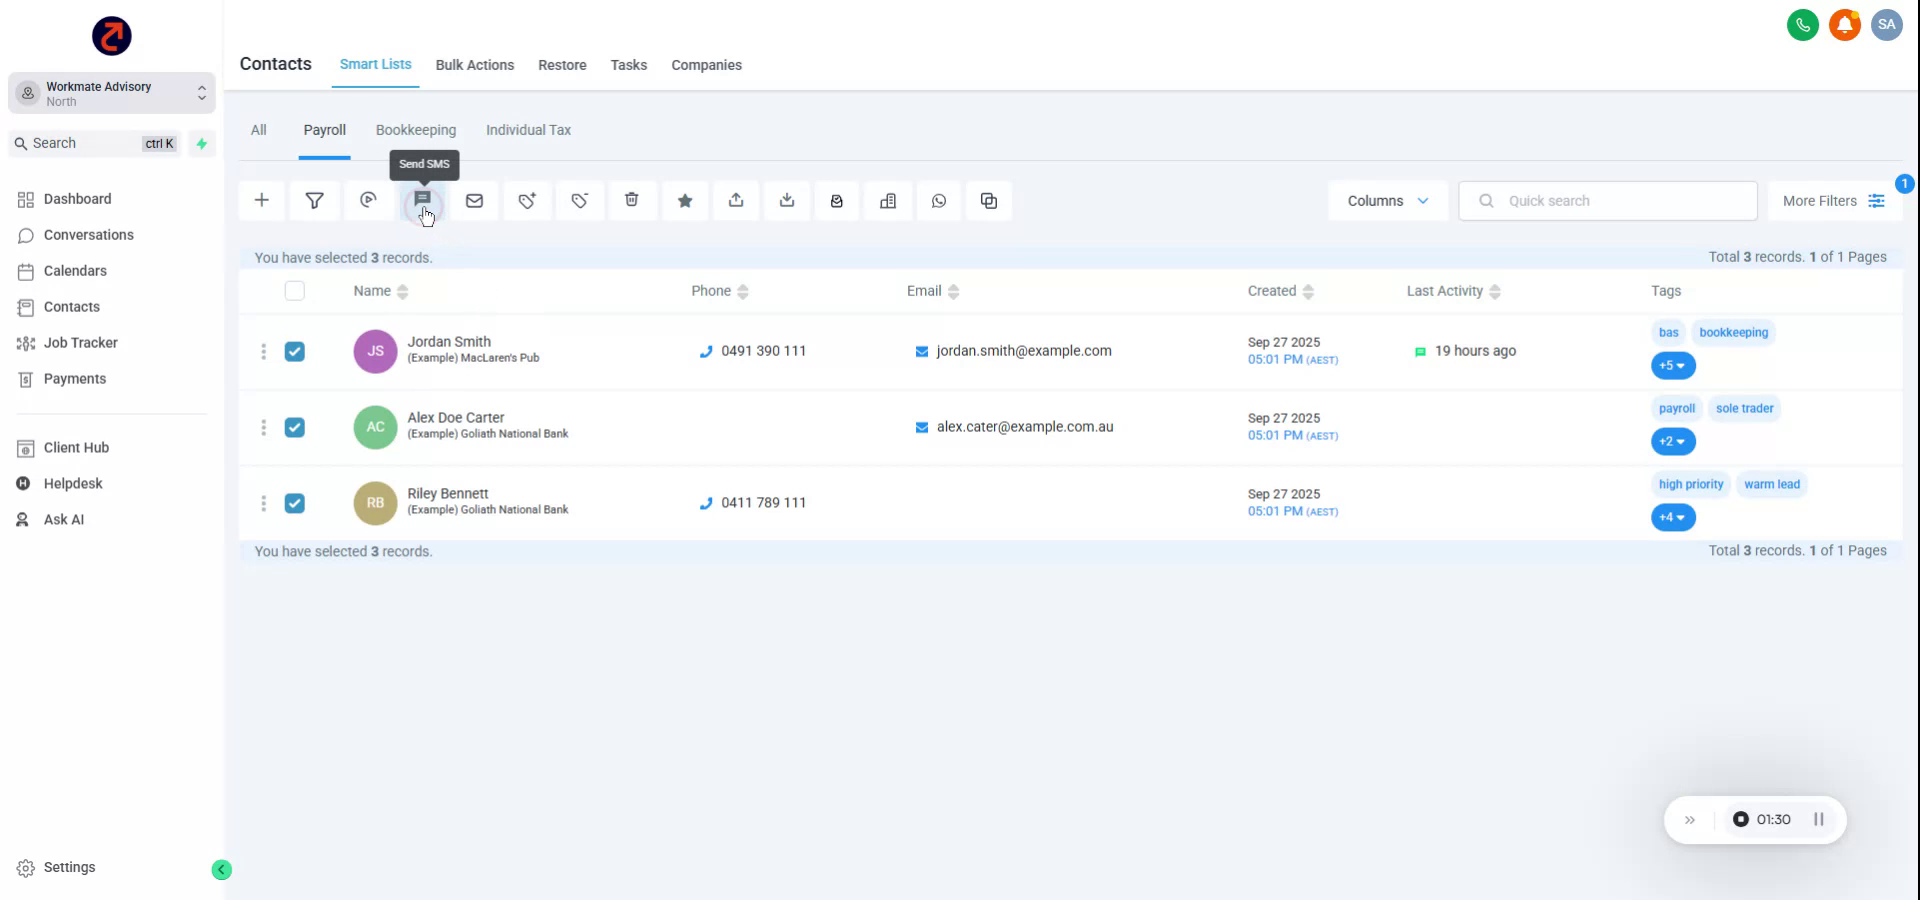Pause the screen recording timer
Image resolution: width=1920 pixels, height=900 pixels.
click(x=1820, y=819)
